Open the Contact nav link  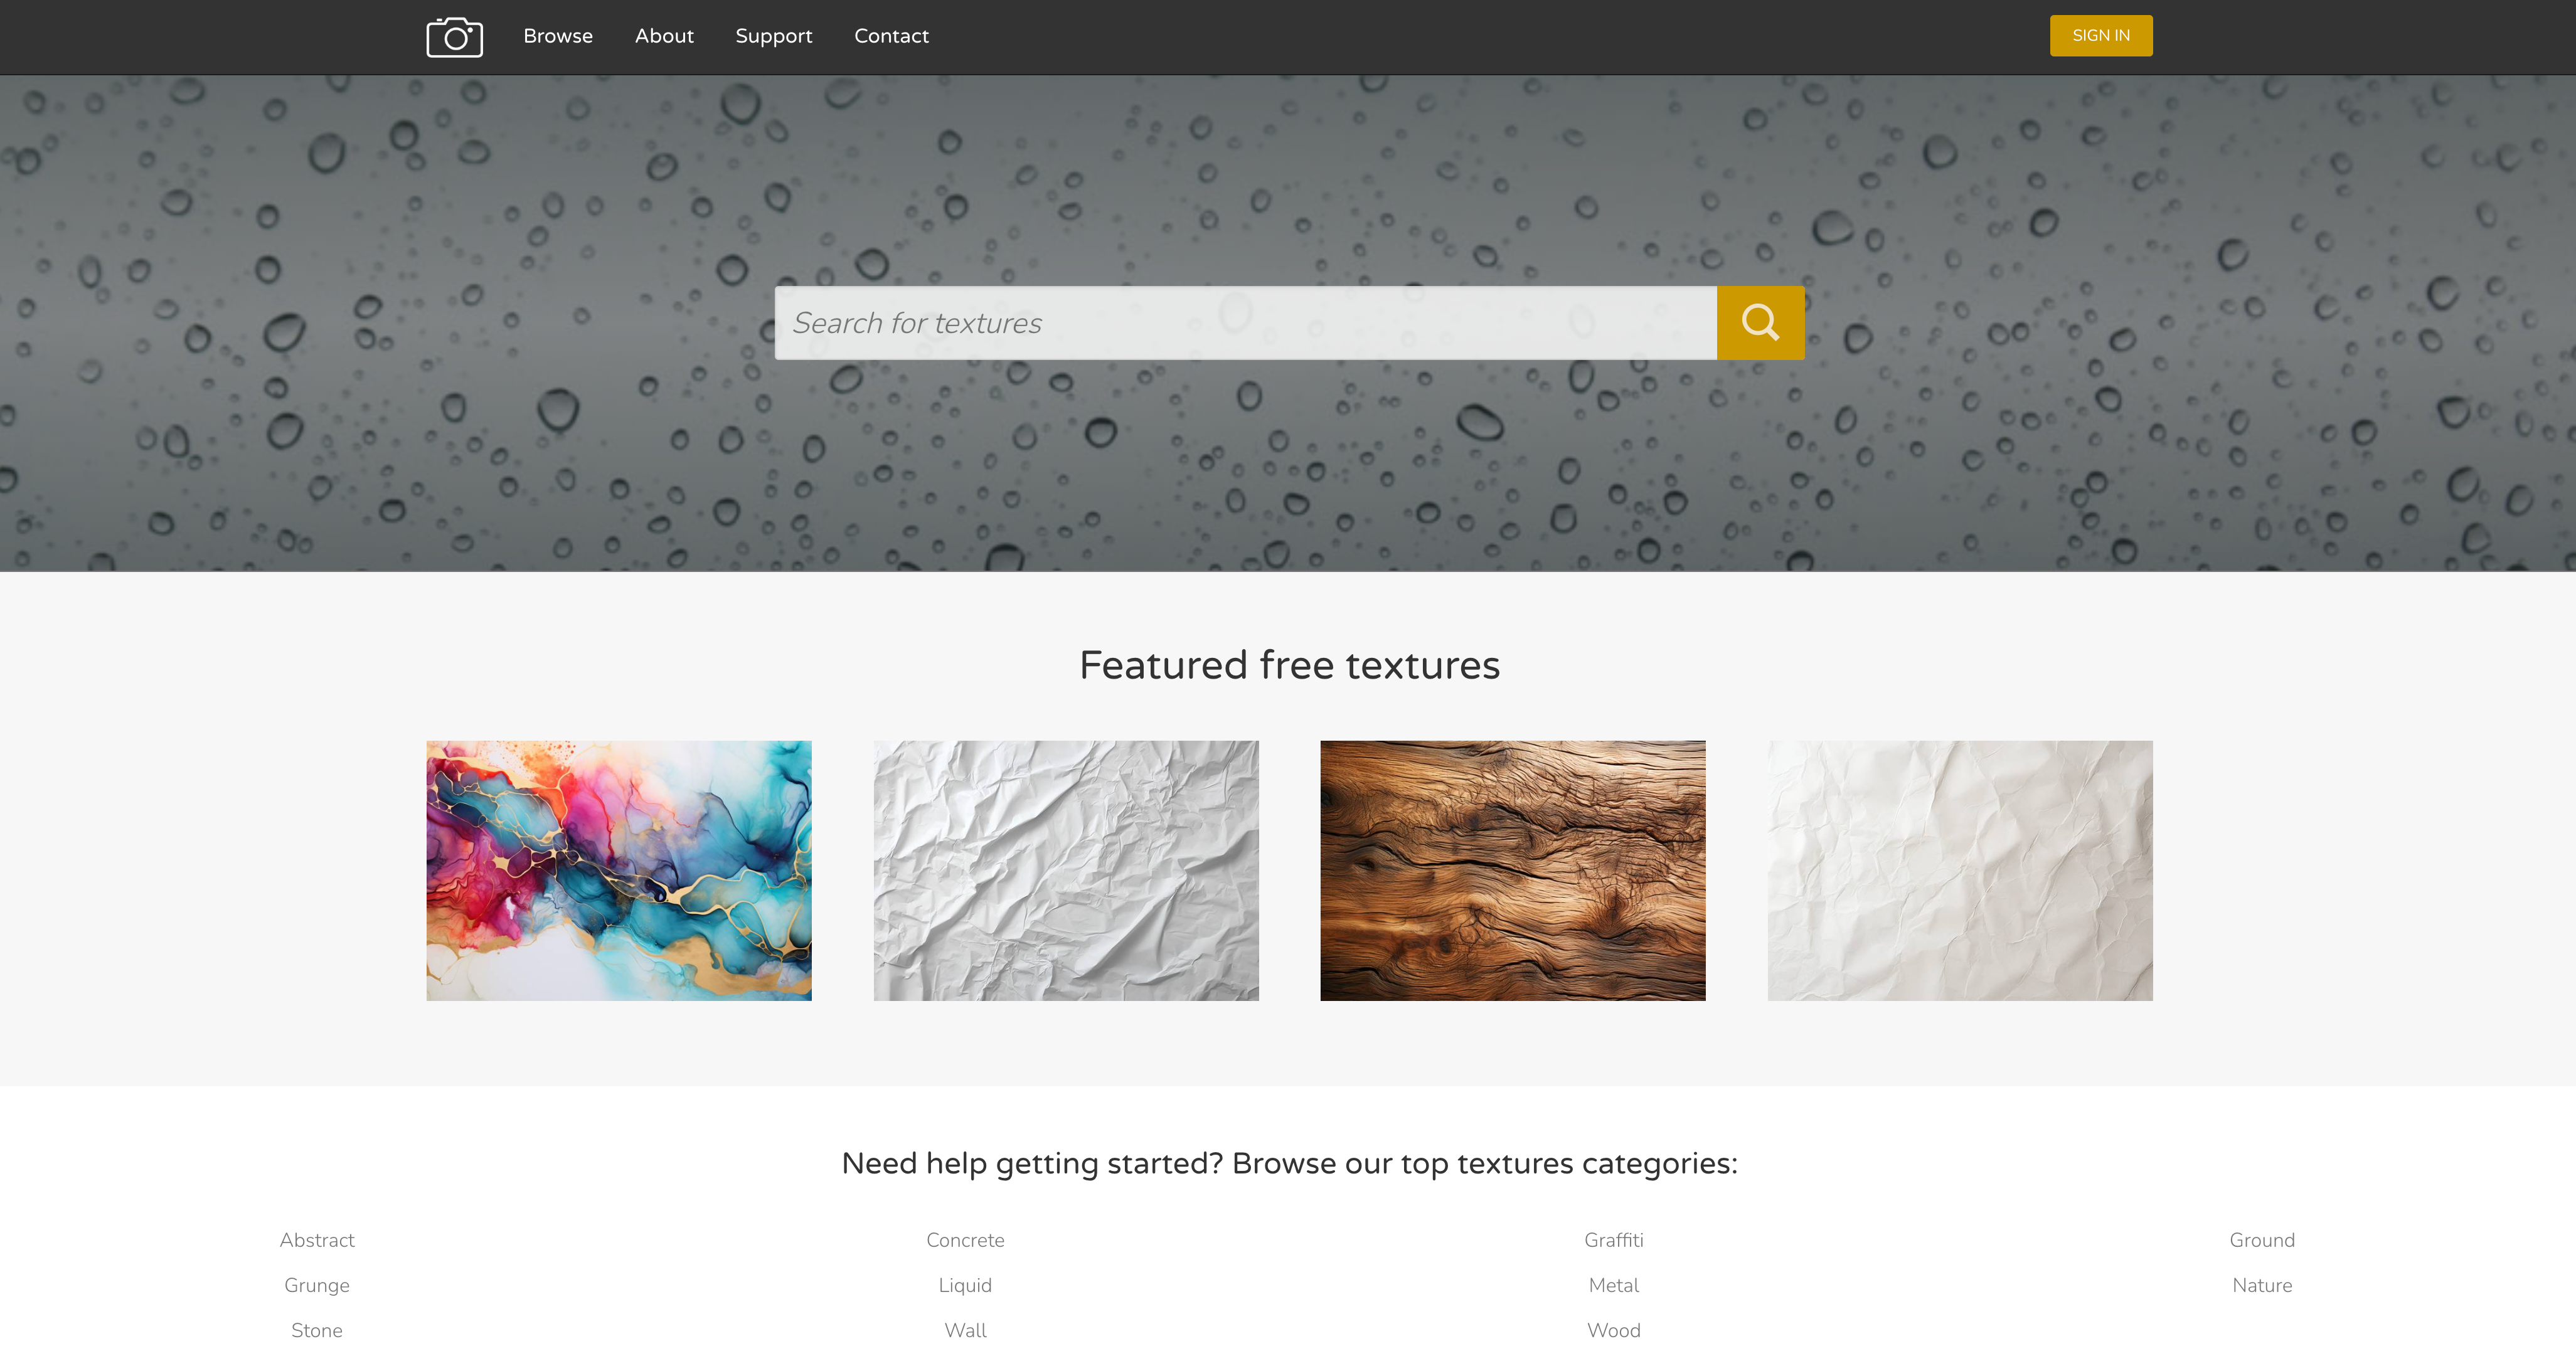pos(891,36)
